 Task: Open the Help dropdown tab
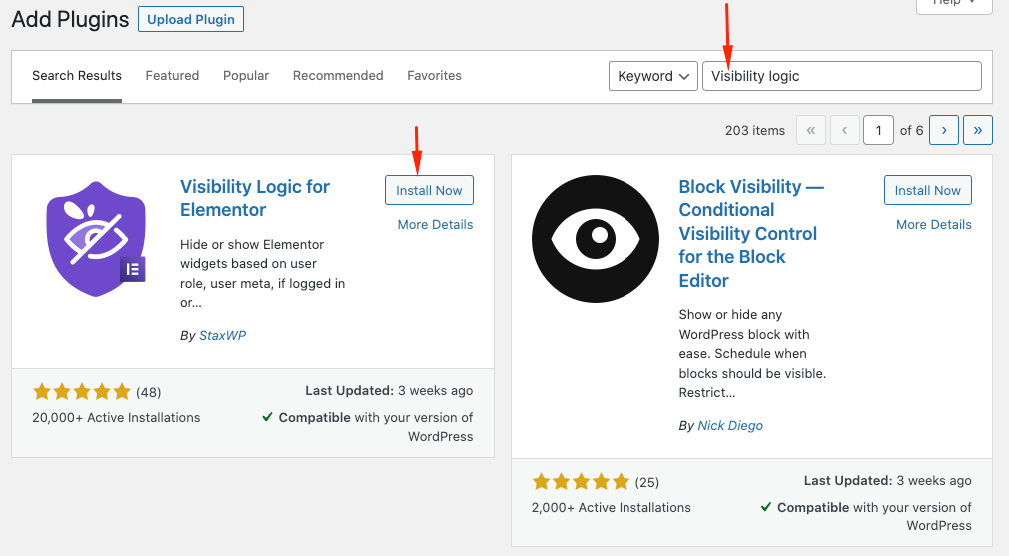pos(954,5)
